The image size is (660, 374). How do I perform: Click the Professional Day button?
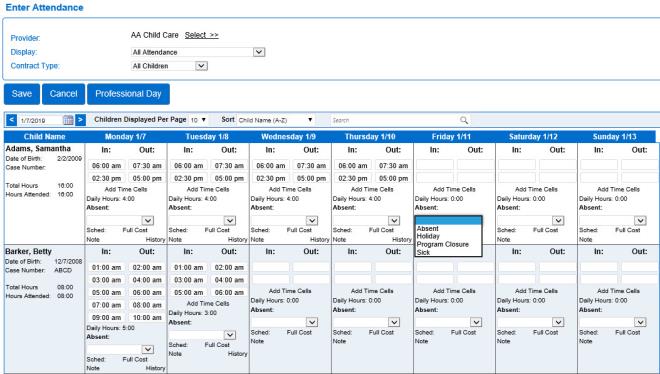coord(128,94)
